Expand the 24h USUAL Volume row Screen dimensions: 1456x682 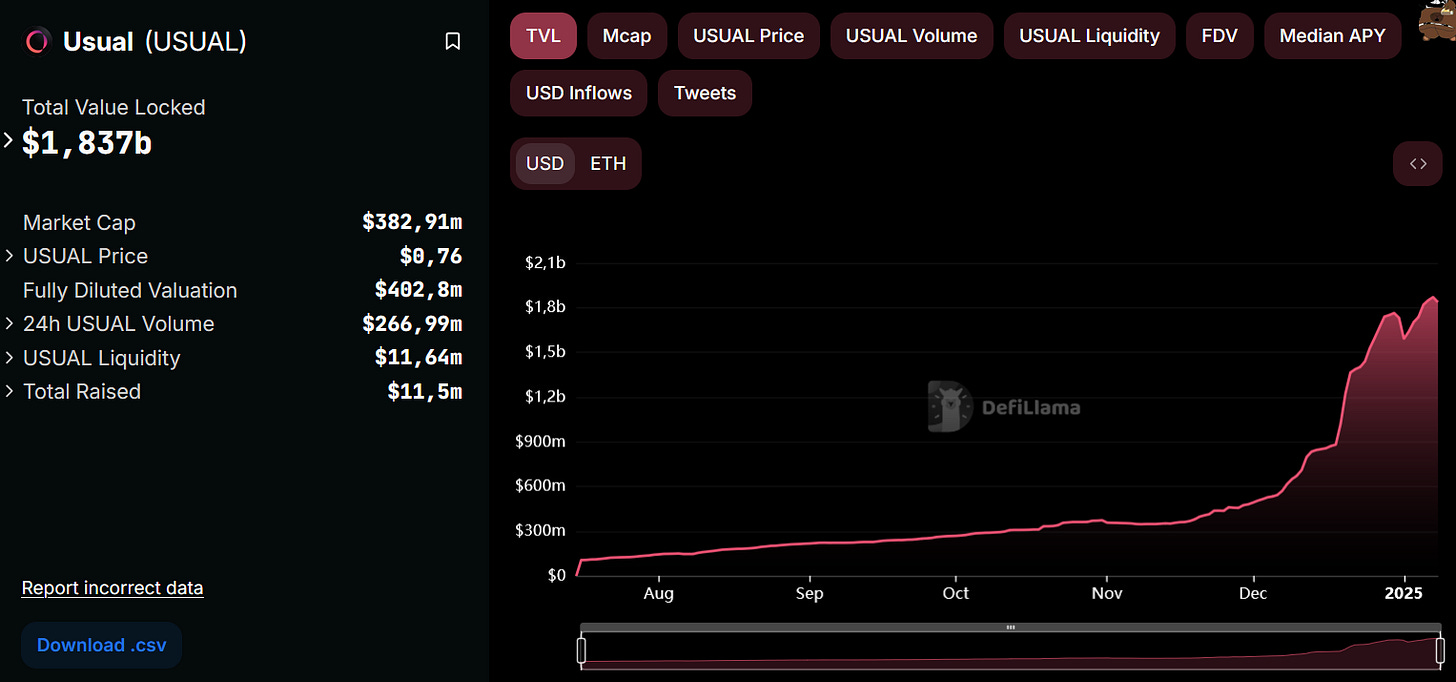point(9,324)
